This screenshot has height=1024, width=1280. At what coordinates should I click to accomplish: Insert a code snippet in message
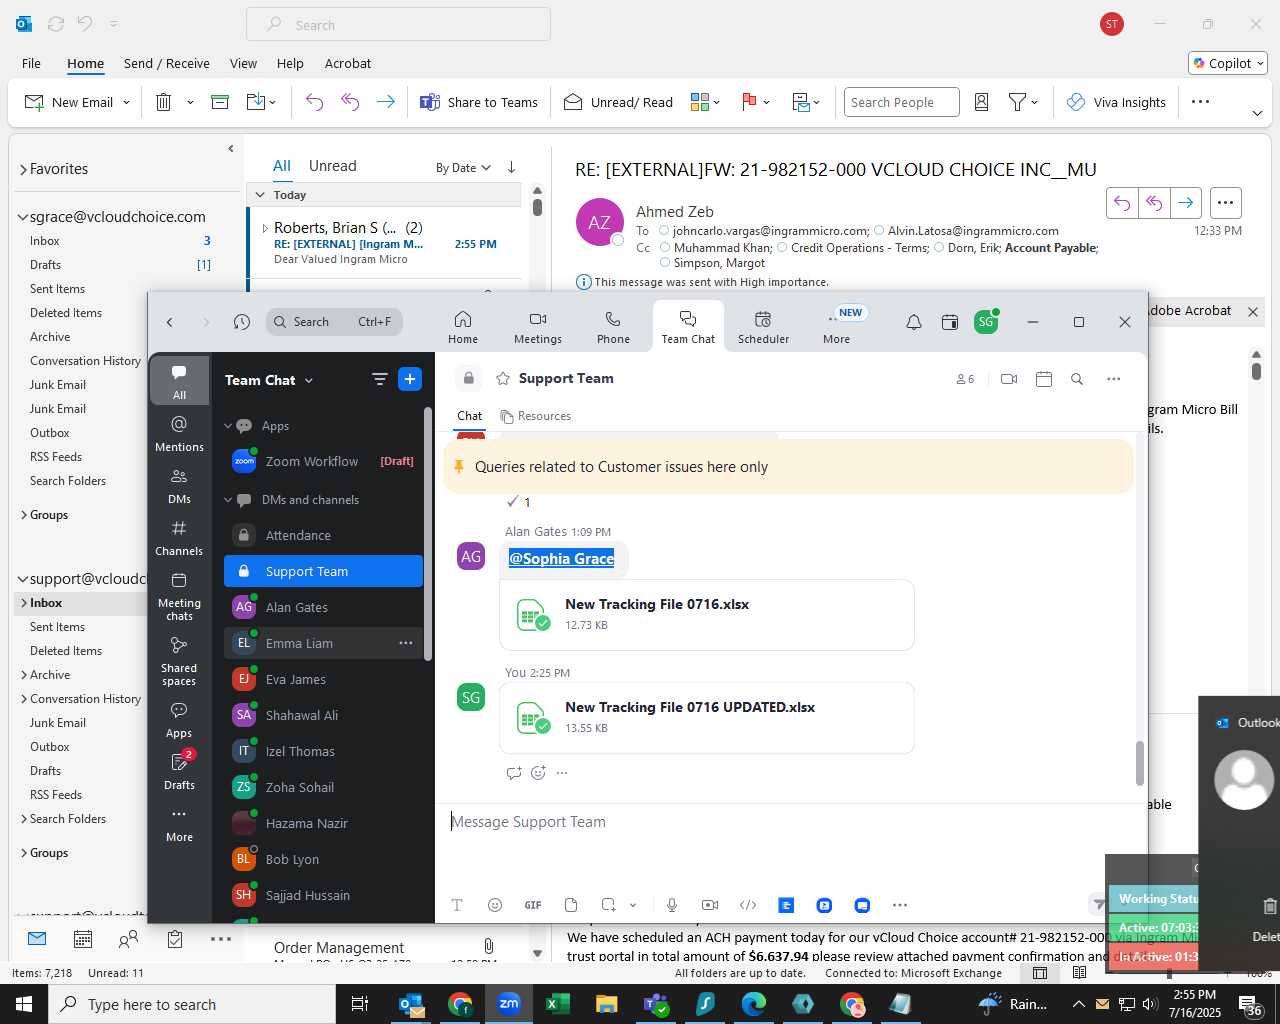tap(748, 905)
